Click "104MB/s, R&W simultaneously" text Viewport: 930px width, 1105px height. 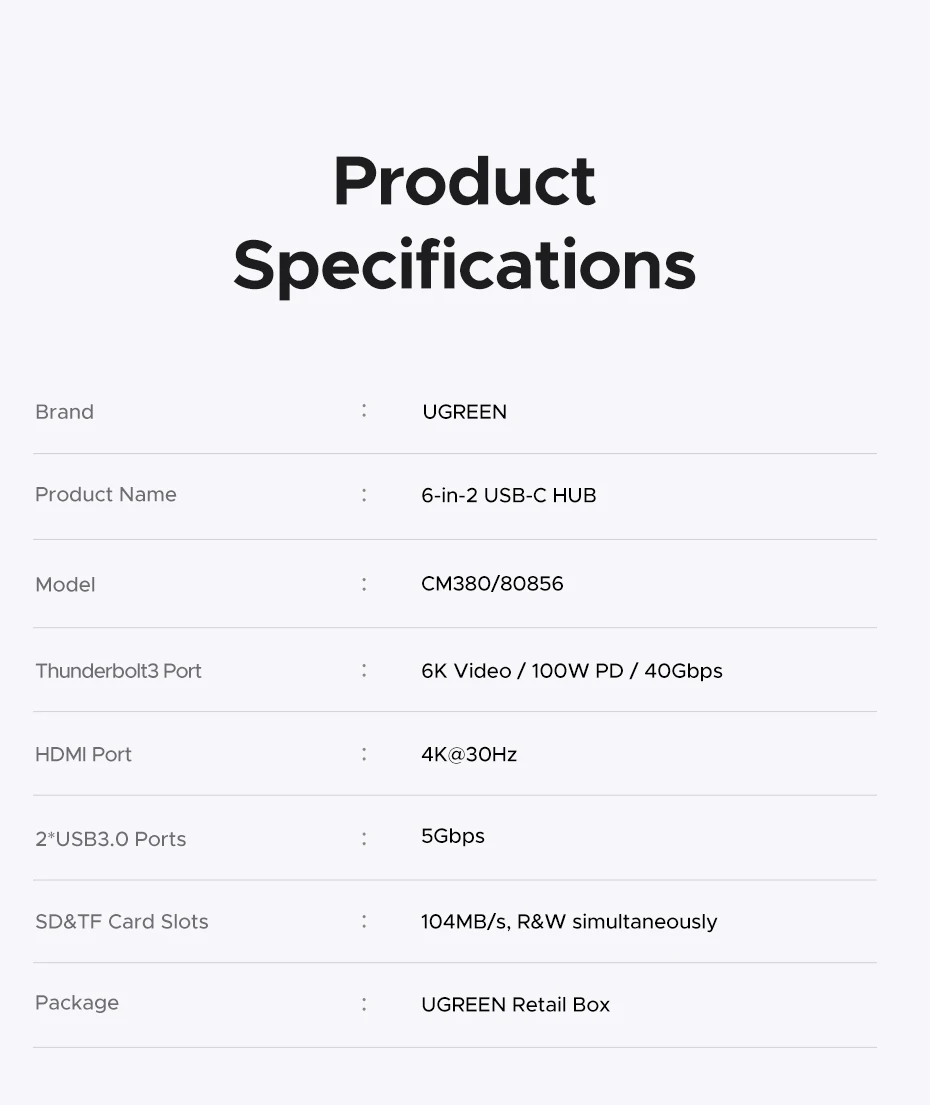coord(568,922)
